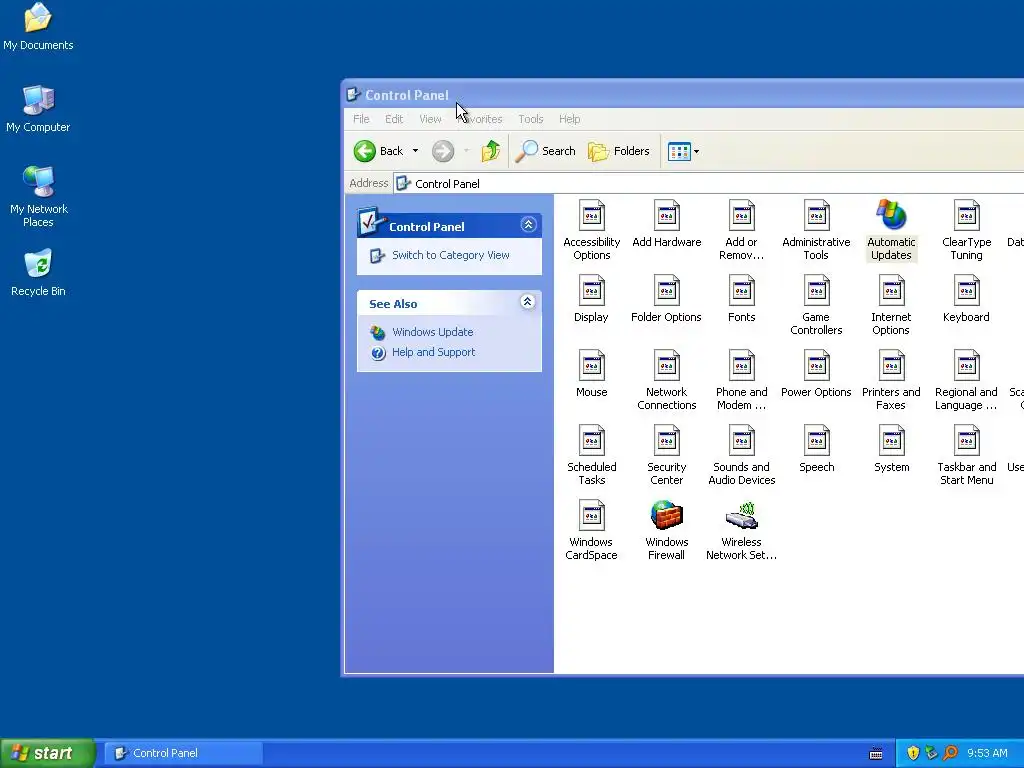
Task: Open Taskbar and Start Menu icon
Action: pos(967,455)
